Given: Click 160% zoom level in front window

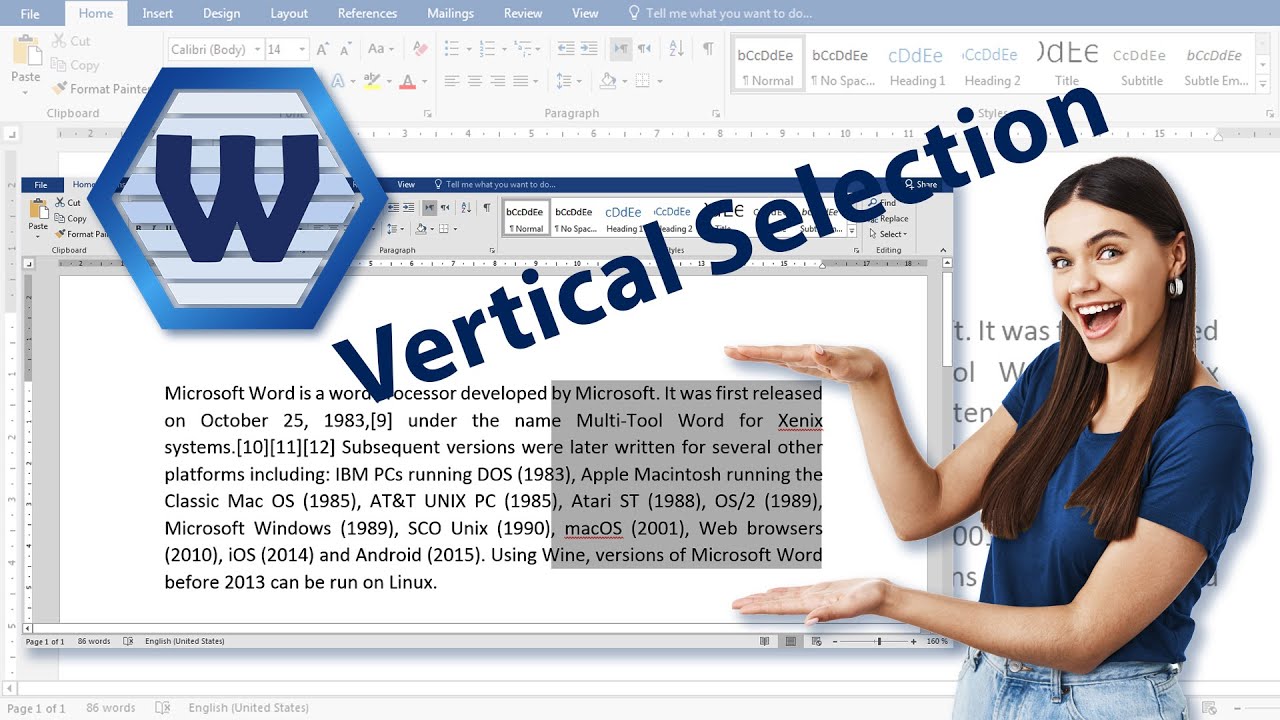Looking at the screenshot, I should click(937, 641).
